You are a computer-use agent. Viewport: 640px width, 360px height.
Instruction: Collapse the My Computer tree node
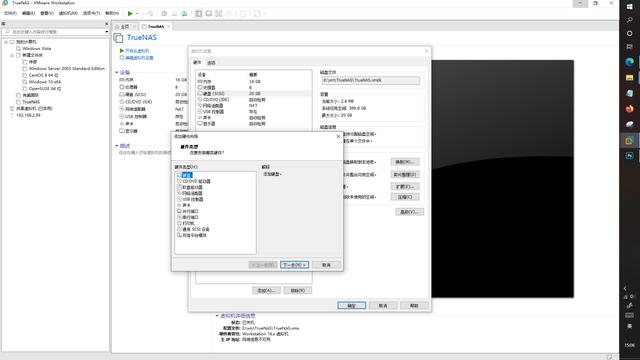point(6,42)
